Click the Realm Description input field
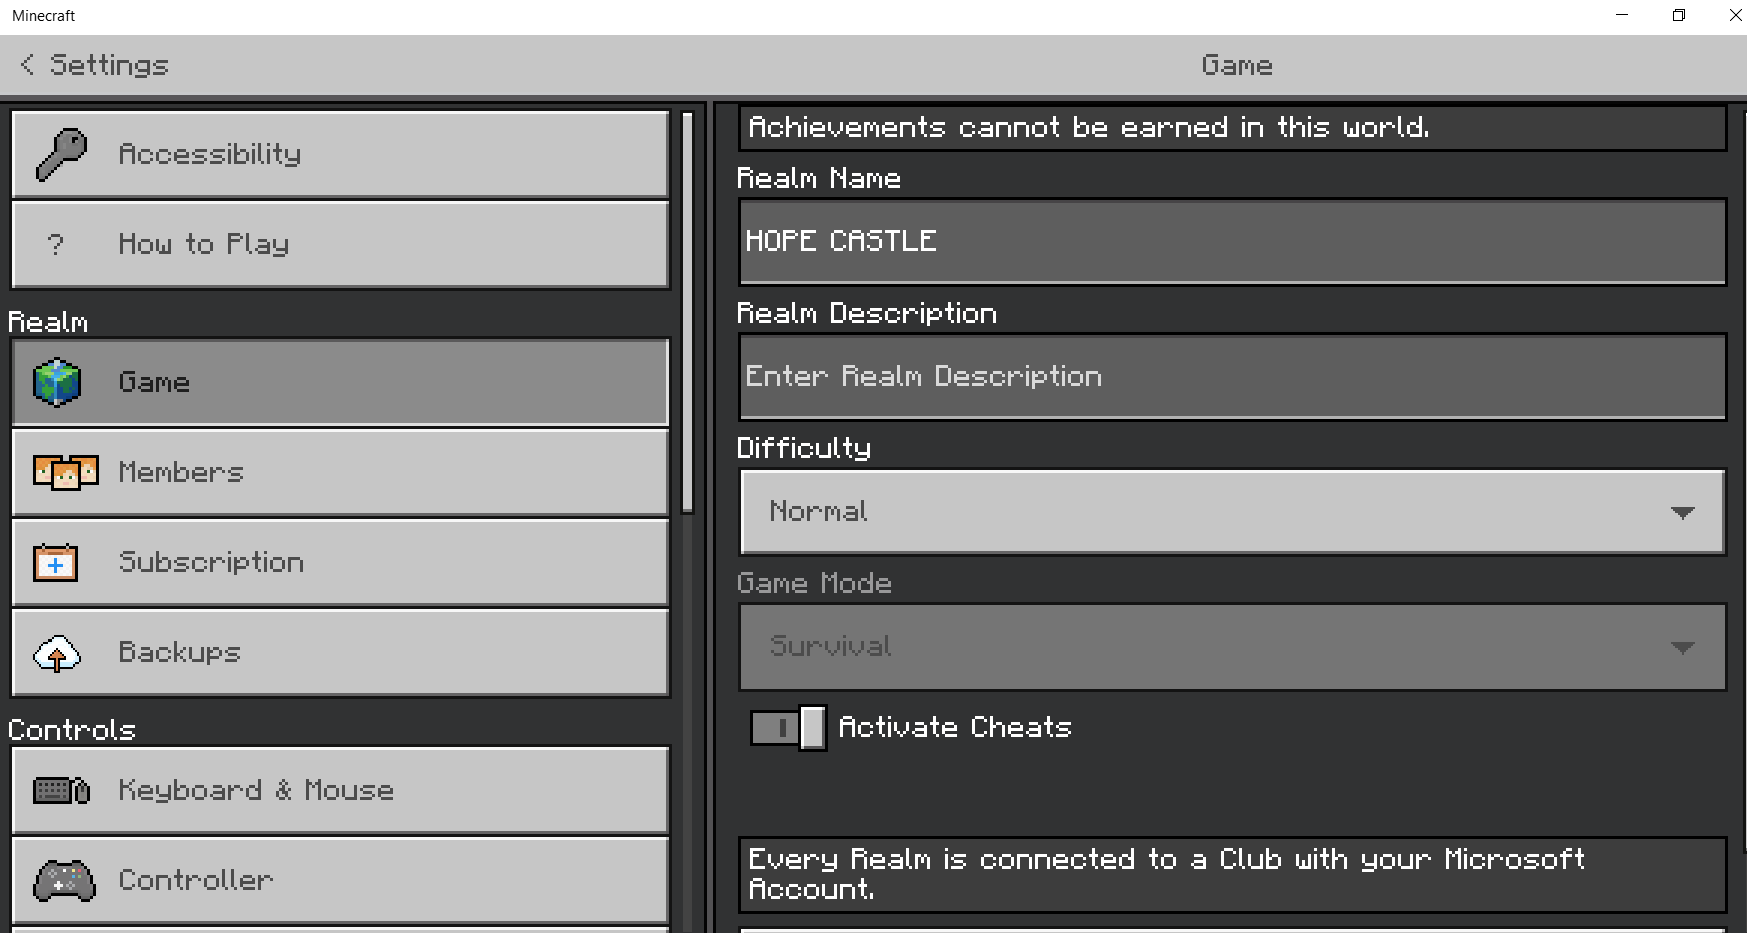The width and height of the screenshot is (1747, 933). (x=1232, y=377)
